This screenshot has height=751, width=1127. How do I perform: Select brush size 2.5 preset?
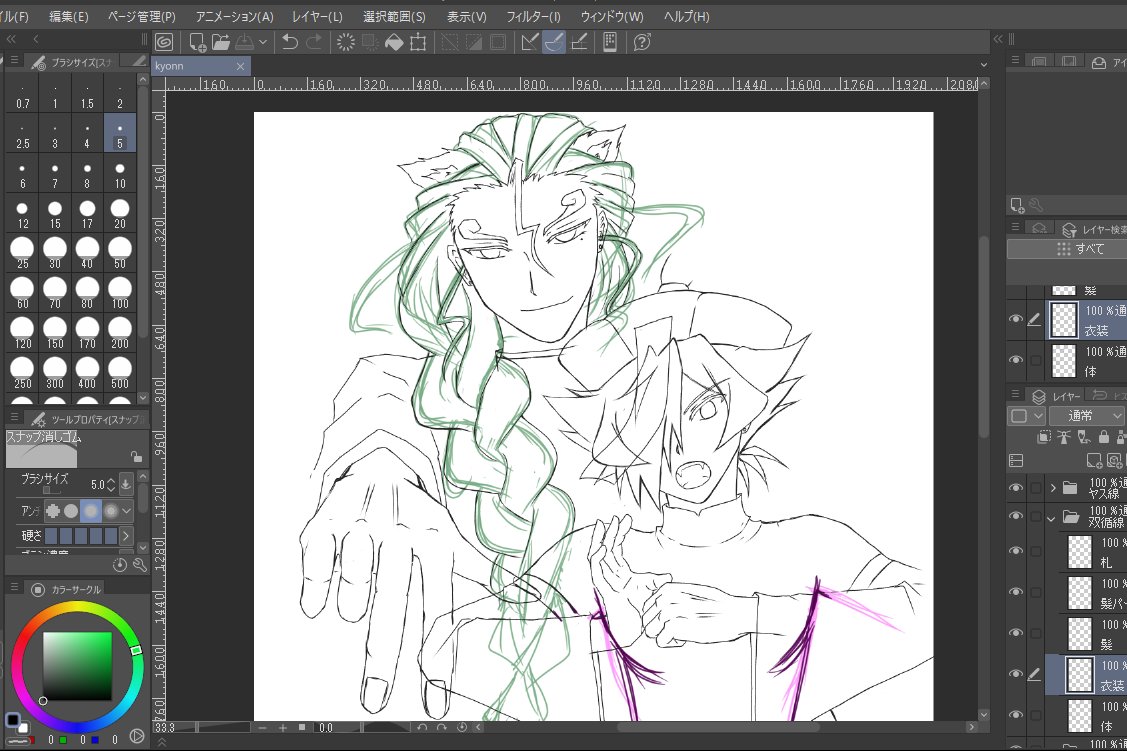point(23,134)
